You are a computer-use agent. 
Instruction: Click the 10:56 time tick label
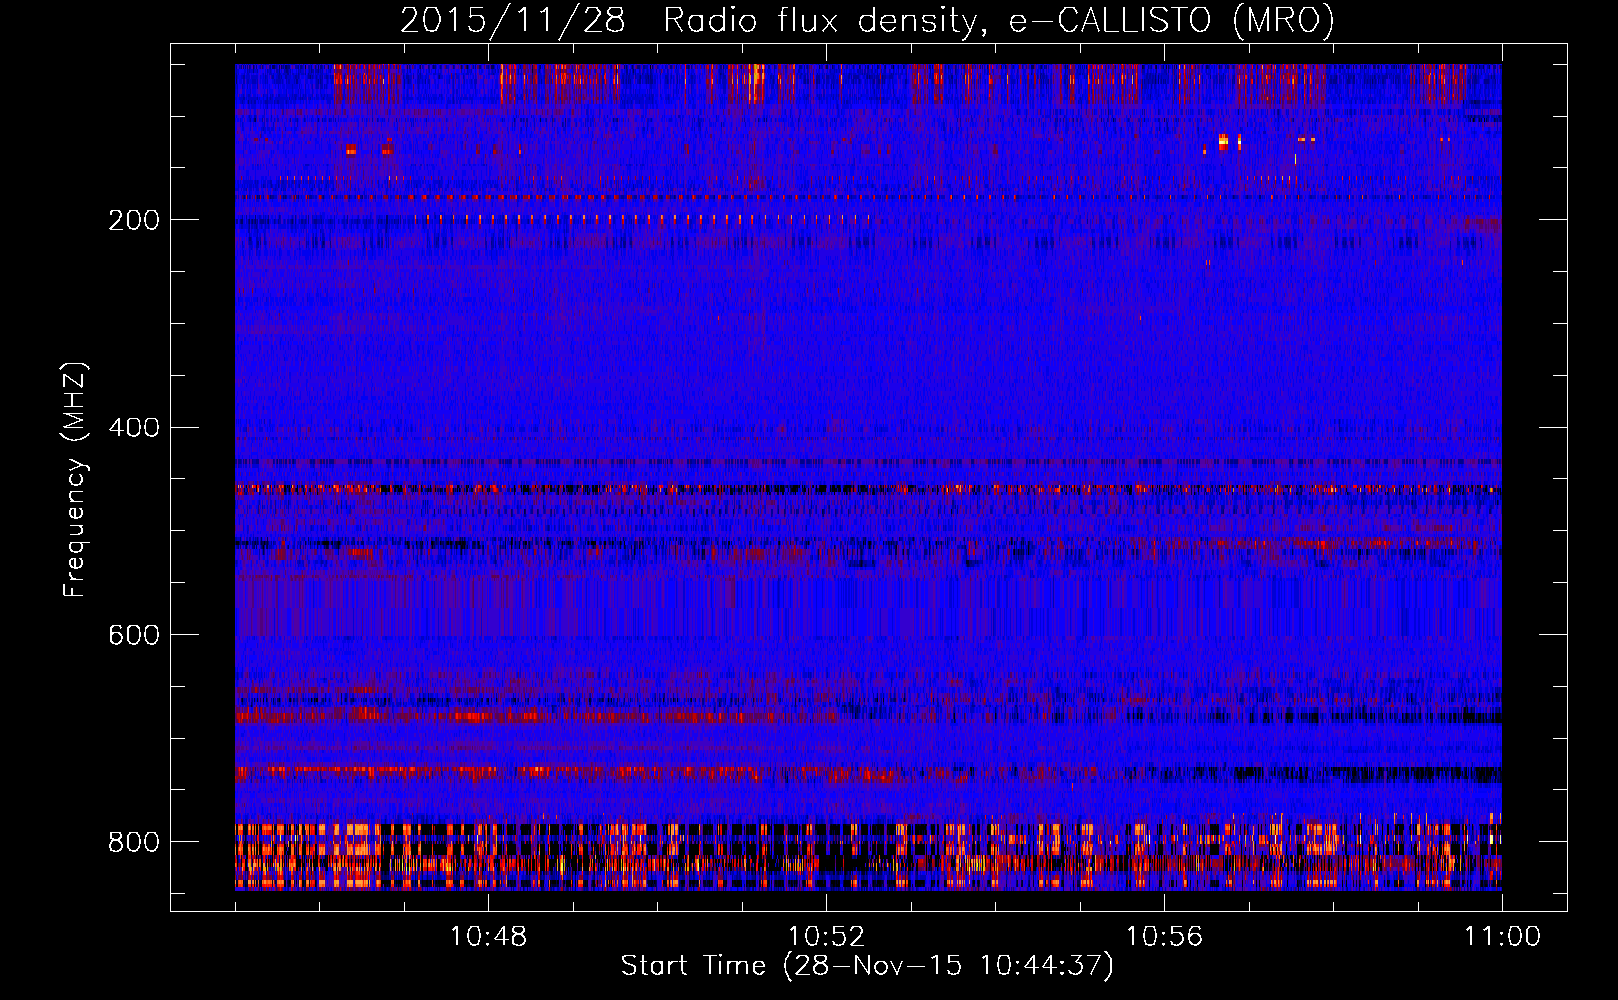1164,936
